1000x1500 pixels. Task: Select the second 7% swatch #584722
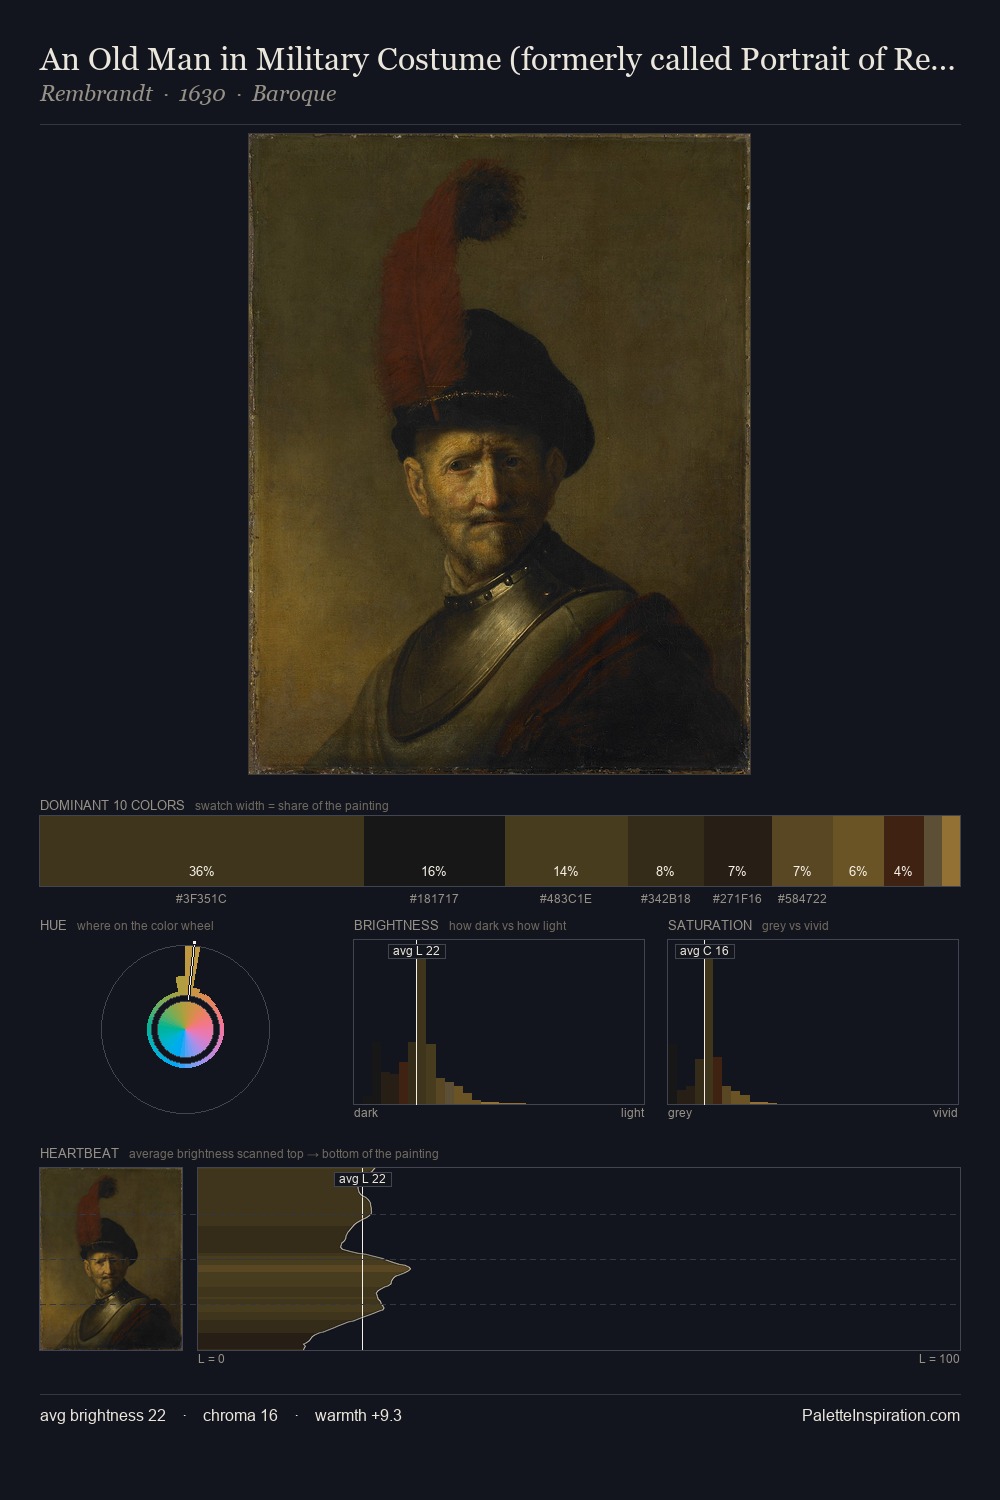tap(802, 851)
